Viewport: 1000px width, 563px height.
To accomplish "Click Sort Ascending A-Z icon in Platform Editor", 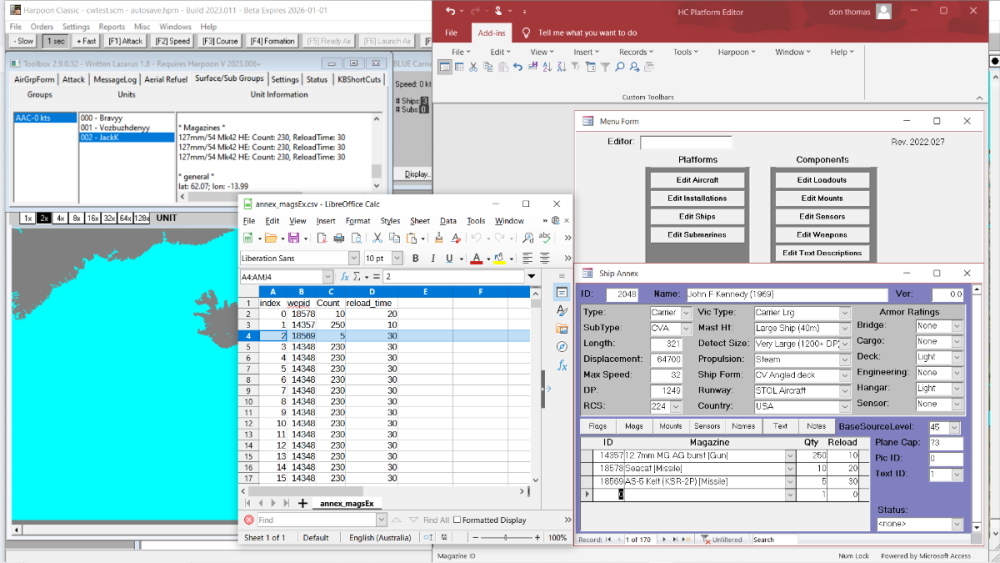I will (x=547, y=67).
